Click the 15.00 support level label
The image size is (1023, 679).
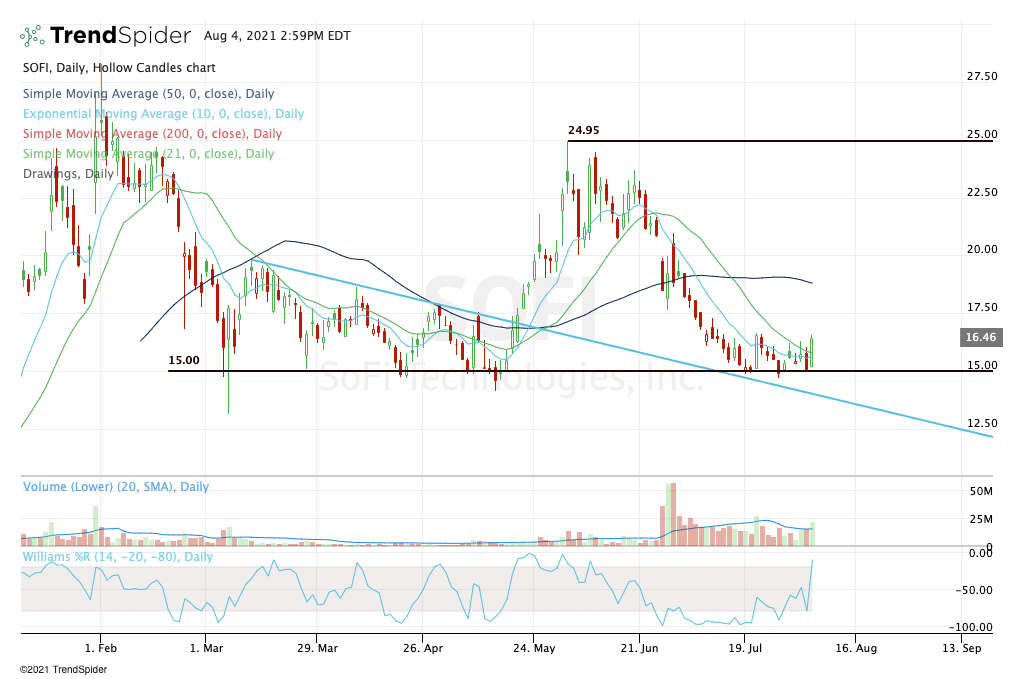183,360
